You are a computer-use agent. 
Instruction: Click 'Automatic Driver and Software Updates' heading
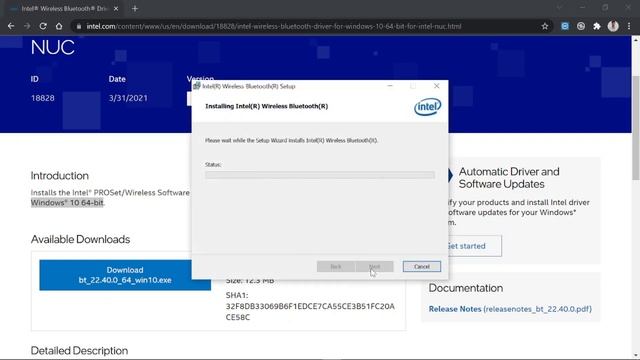pyautogui.click(x=509, y=178)
